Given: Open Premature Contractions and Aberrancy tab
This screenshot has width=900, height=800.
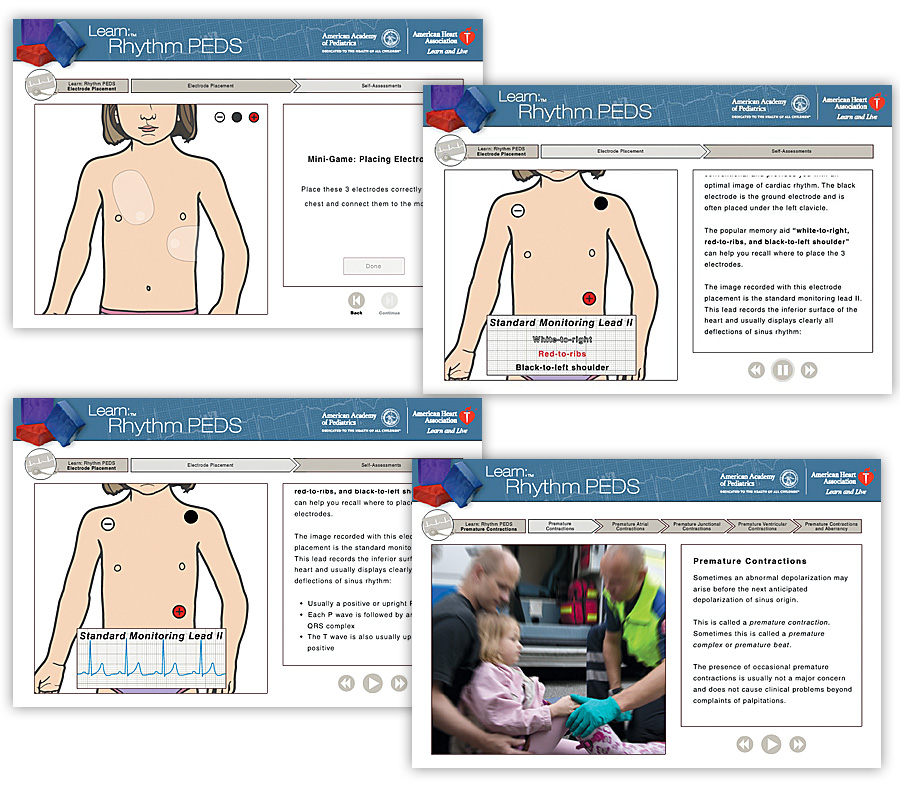Looking at the screenshot, I should point(829,526).
